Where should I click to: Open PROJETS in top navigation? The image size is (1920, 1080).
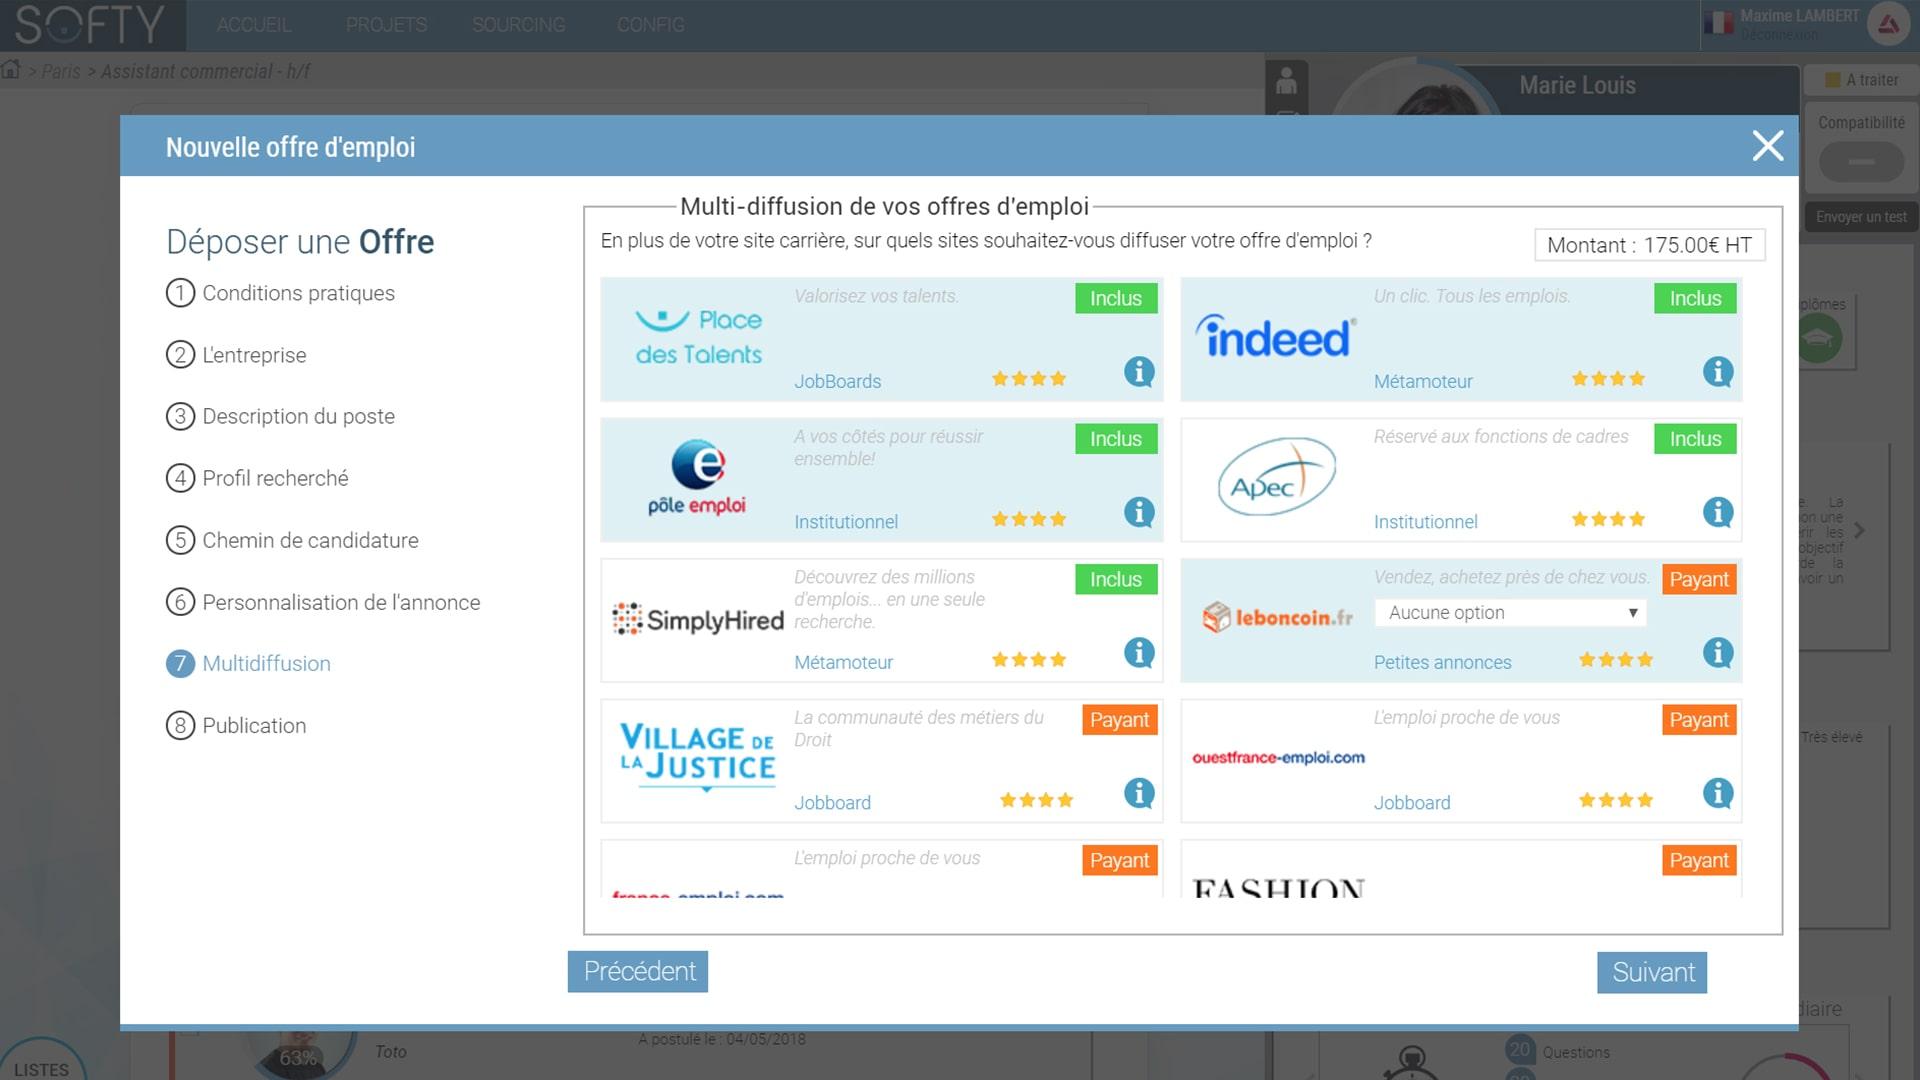tap(386, 25)
